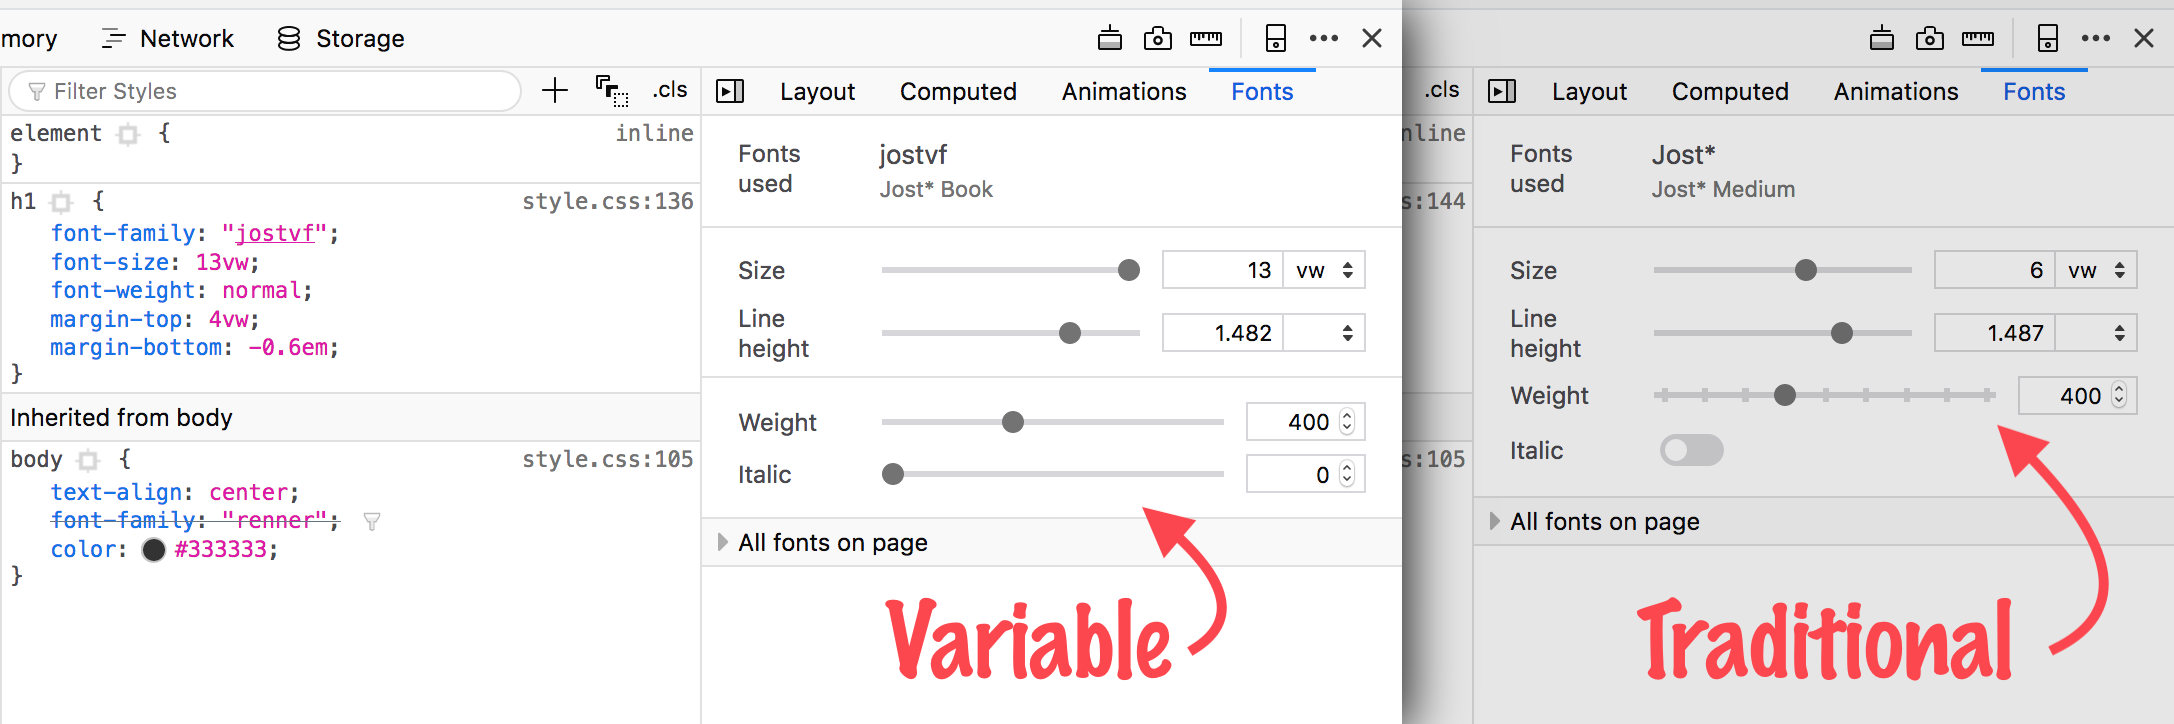Switch to Animations tab in right window
The image size is (2174, 724).
(x=1896, y=92)
